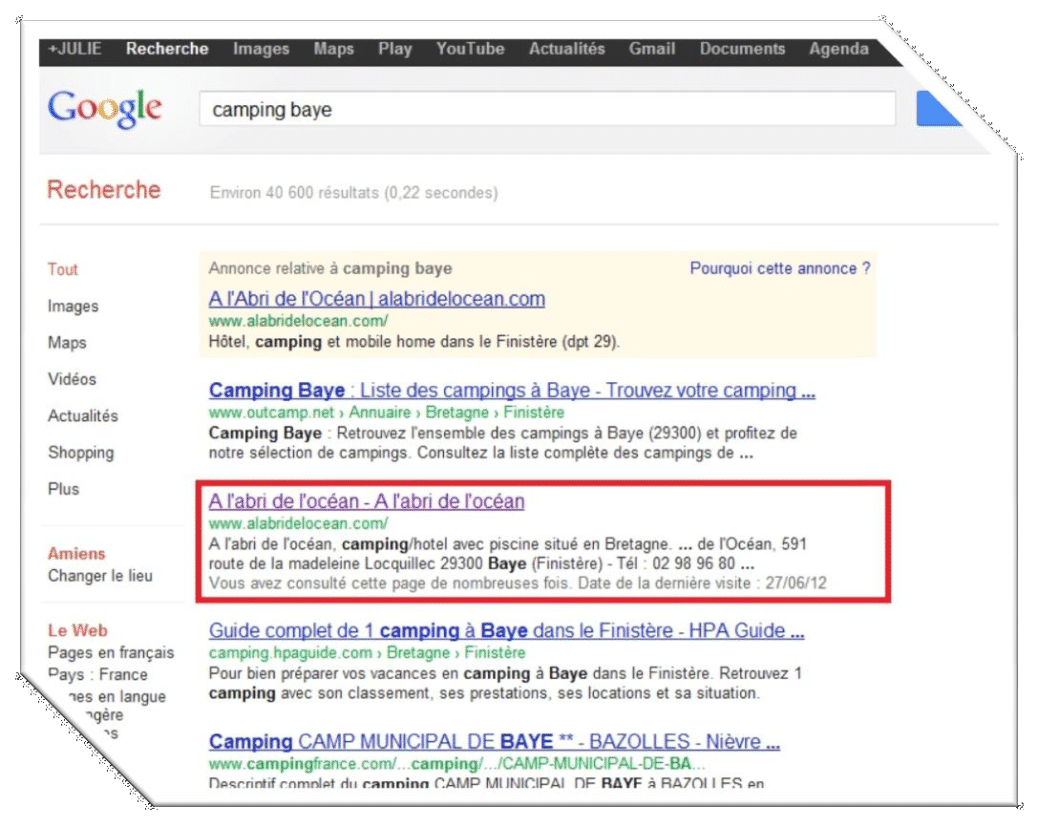
Task: Open the ad title A l'Abri de l'Océan | alabridelocean.com
Action: [x=377, y=299]
